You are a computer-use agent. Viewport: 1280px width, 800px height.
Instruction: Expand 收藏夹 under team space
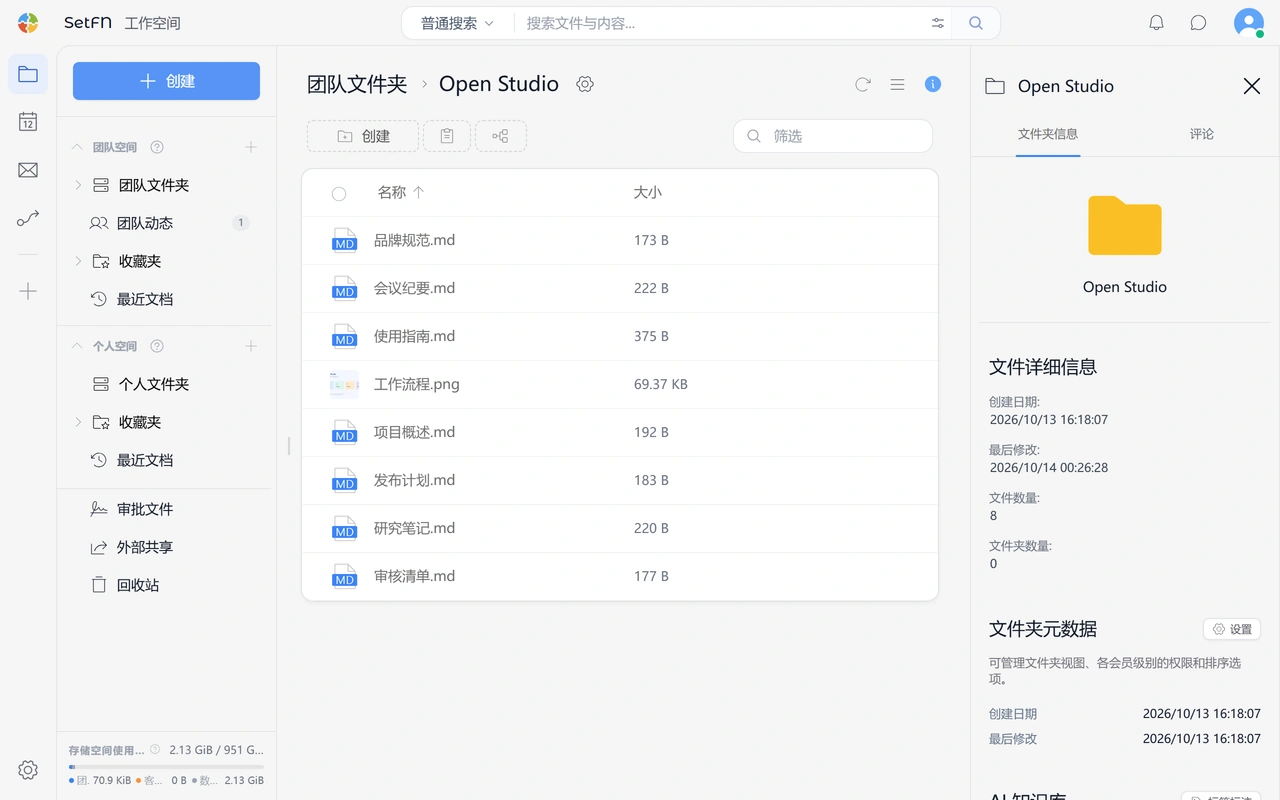(78, 261)
